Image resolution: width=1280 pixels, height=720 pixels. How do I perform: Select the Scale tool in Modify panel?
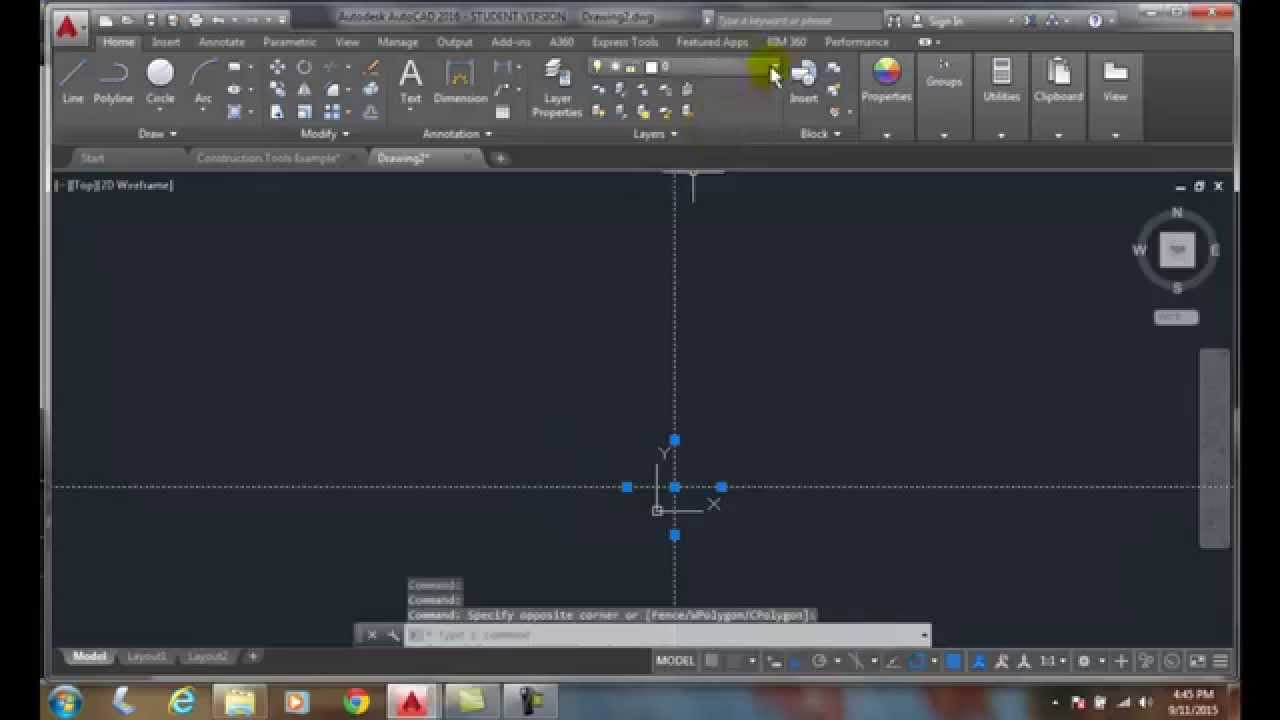304,112
